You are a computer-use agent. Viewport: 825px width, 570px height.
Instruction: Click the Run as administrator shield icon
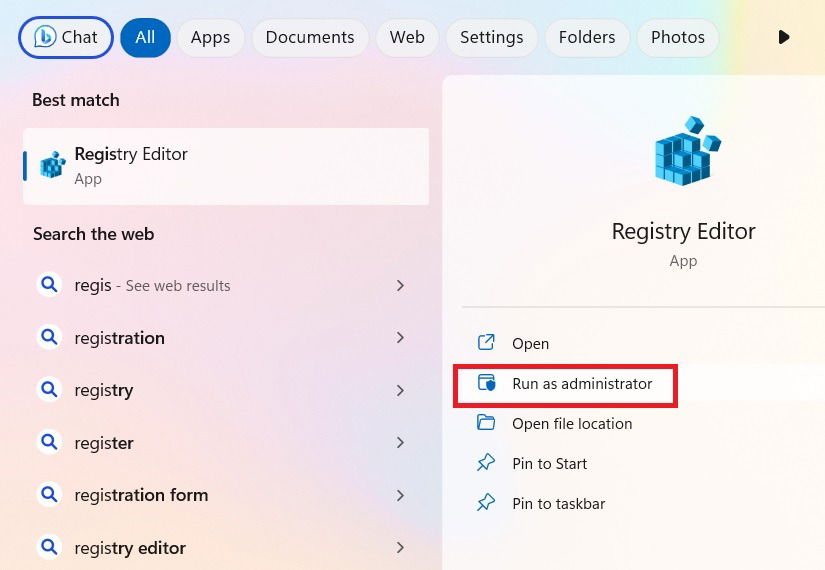(x=486, y=383)
